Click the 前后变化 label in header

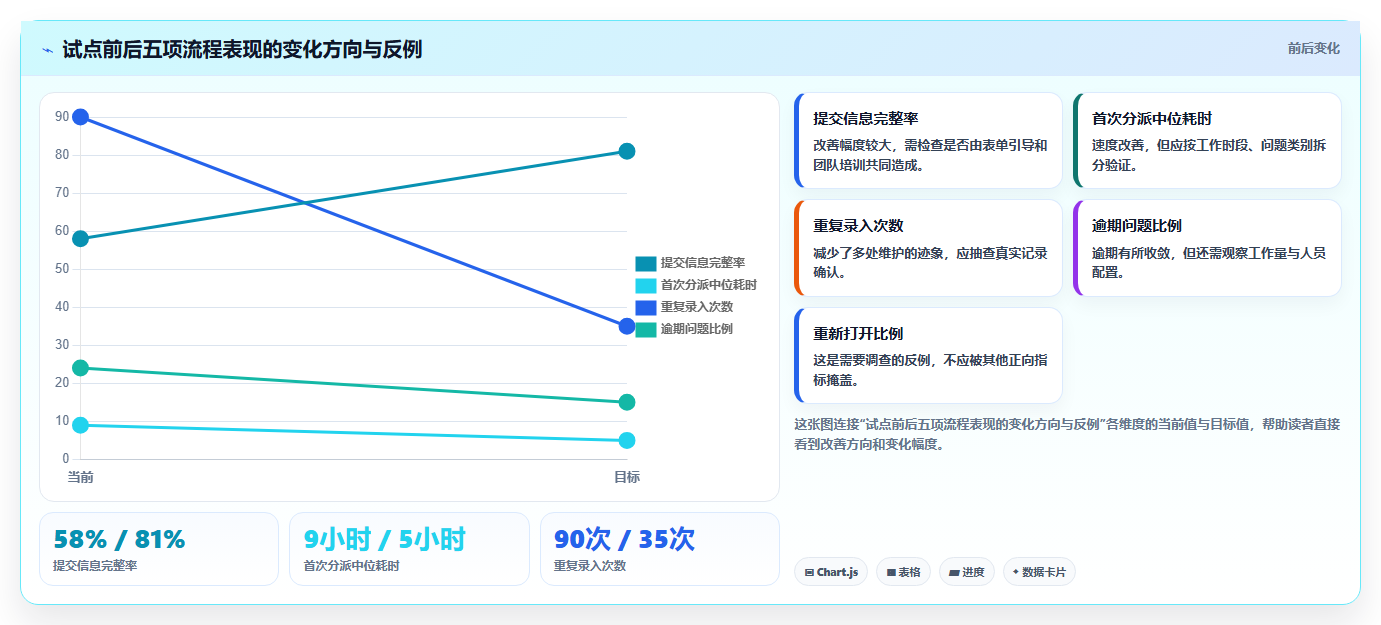(x=1313, y=48)
